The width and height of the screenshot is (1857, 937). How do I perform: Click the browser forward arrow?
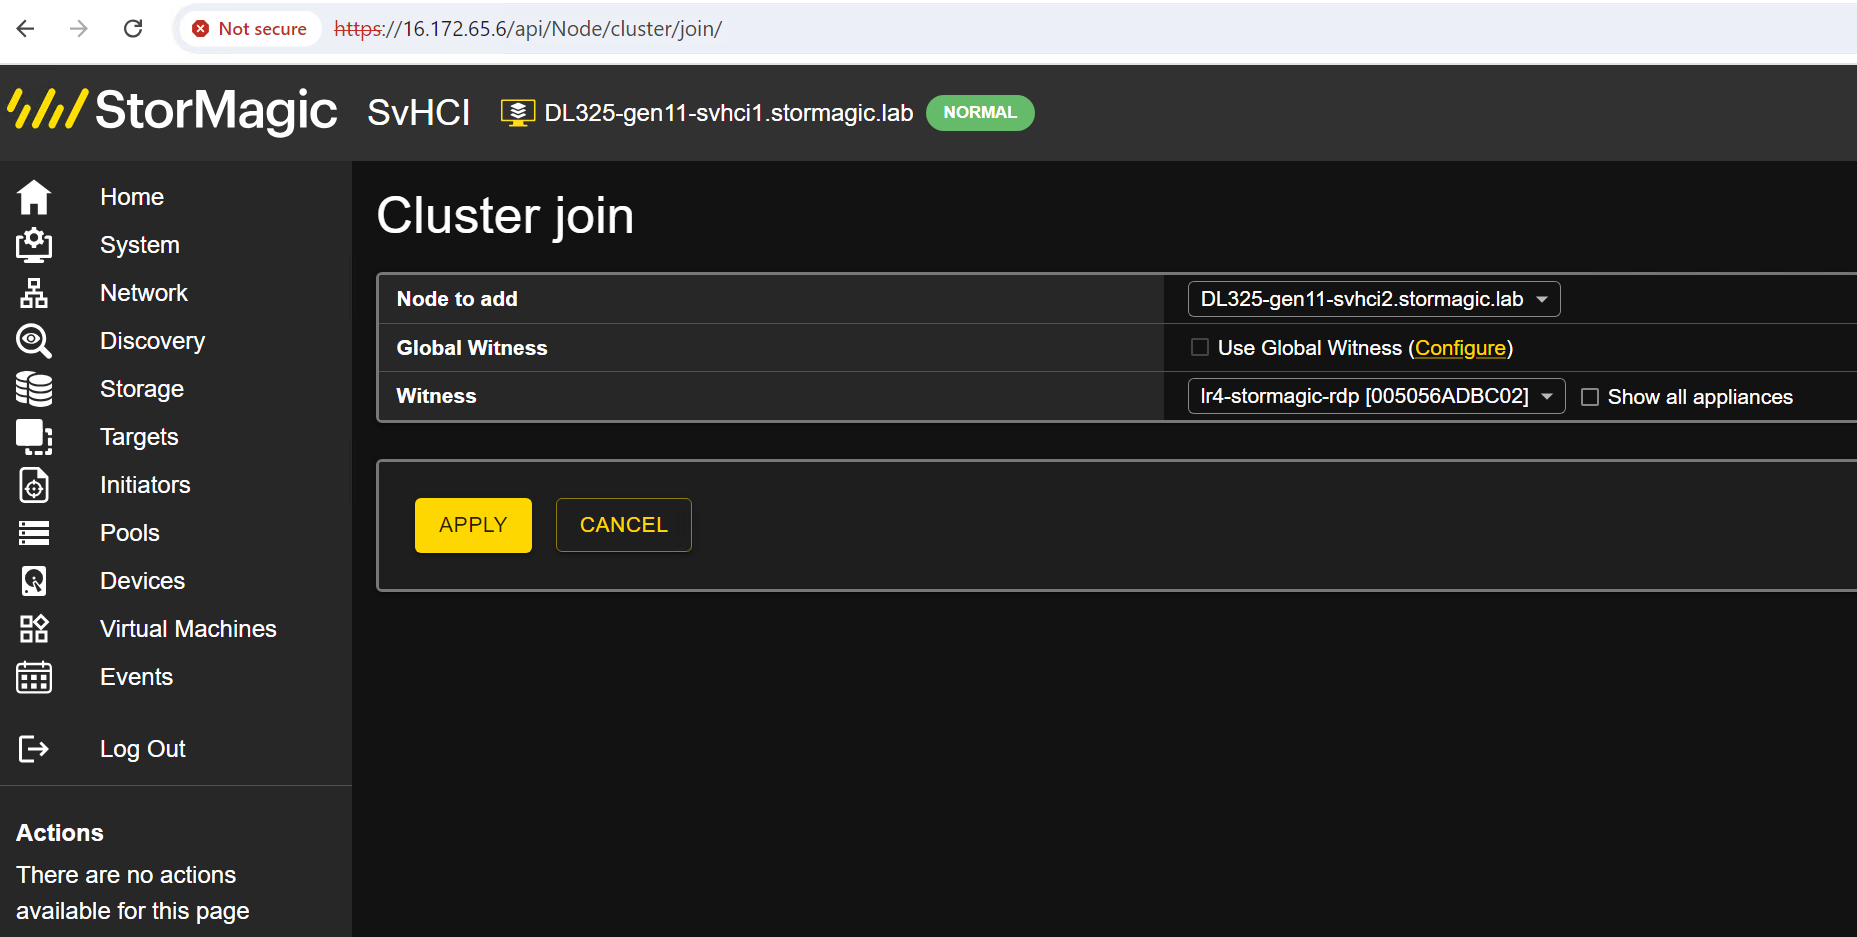point(79,28)
